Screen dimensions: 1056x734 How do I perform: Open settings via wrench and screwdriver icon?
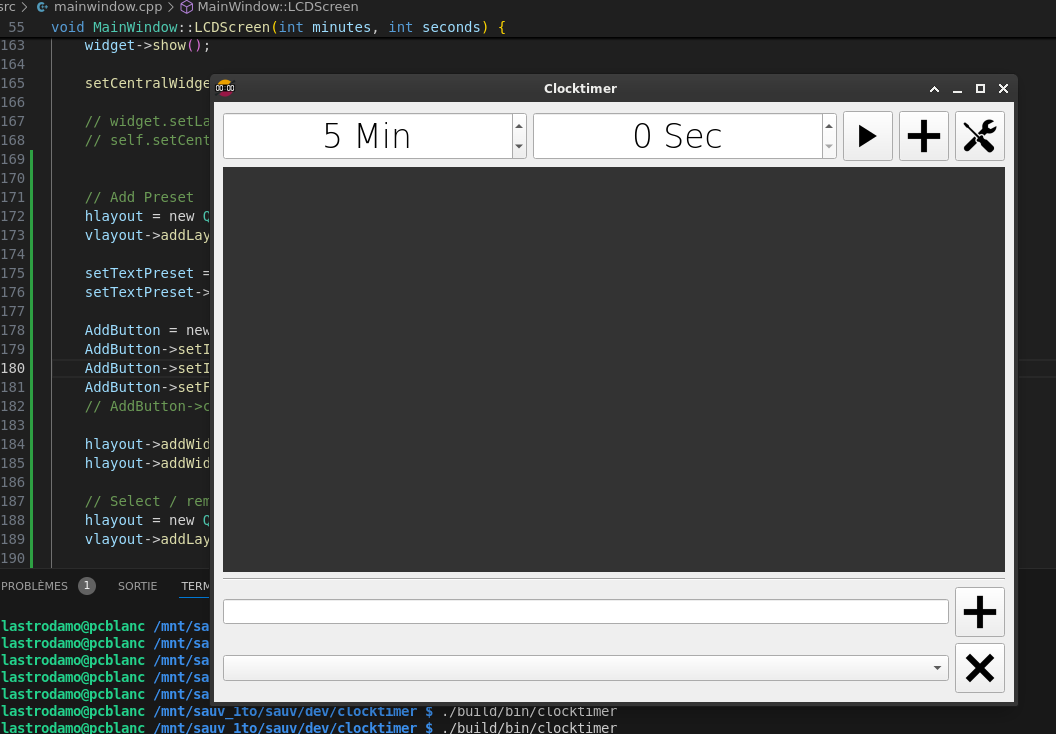(x=979, y=136)
